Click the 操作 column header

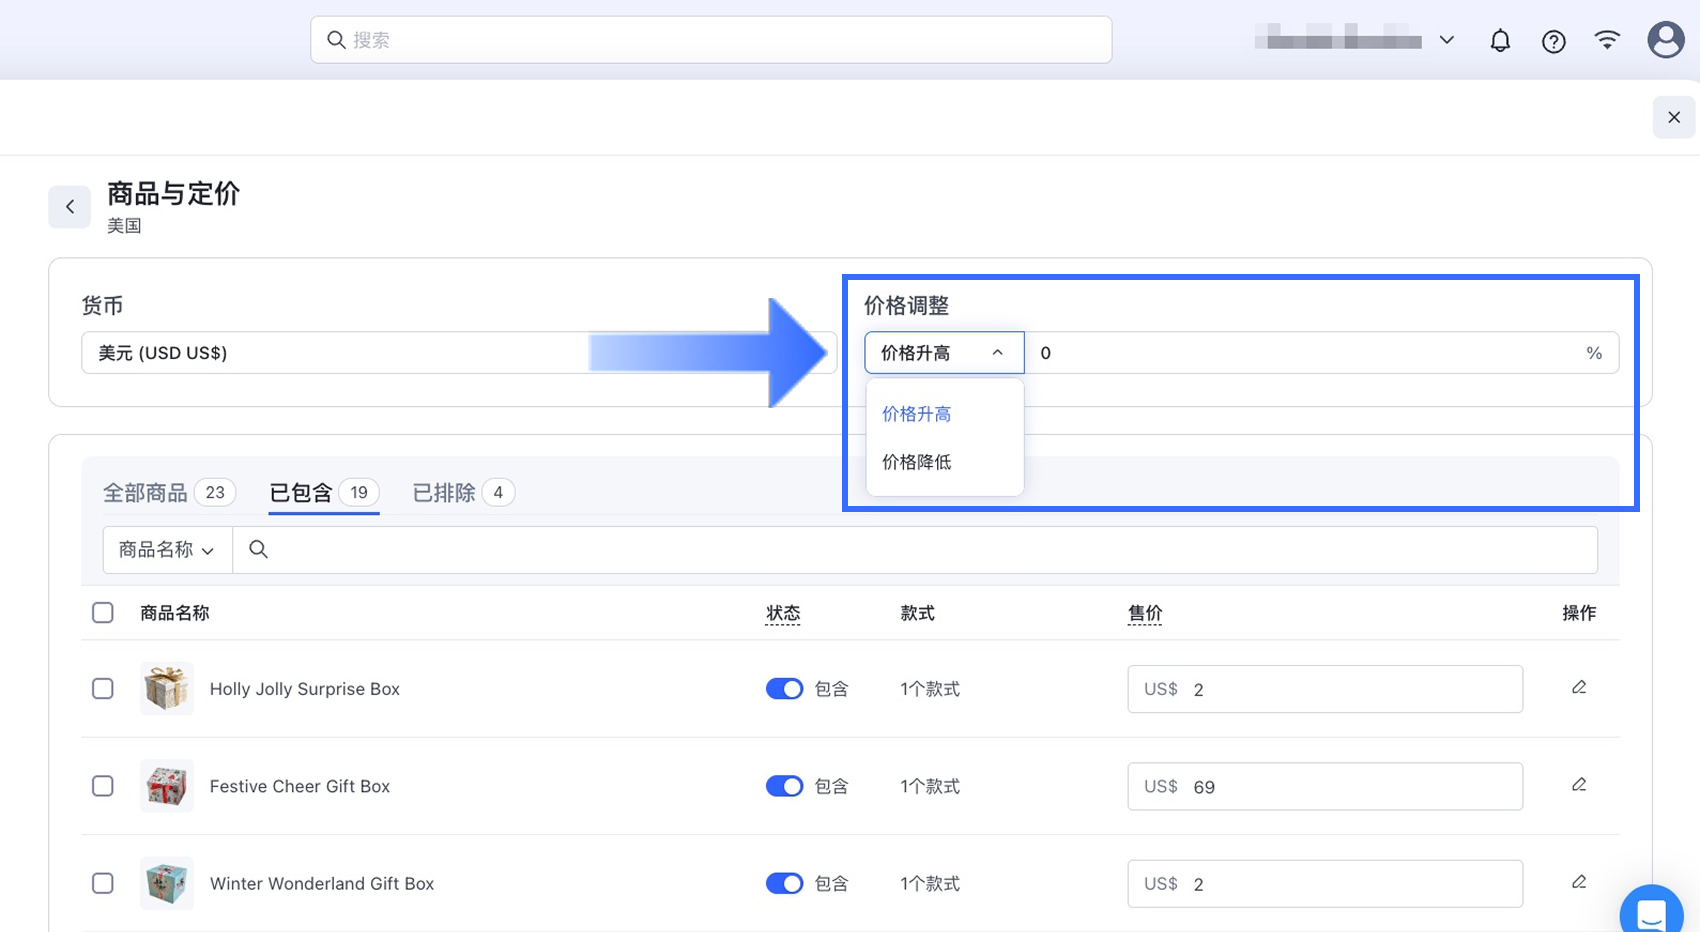tap(1579, 613)
